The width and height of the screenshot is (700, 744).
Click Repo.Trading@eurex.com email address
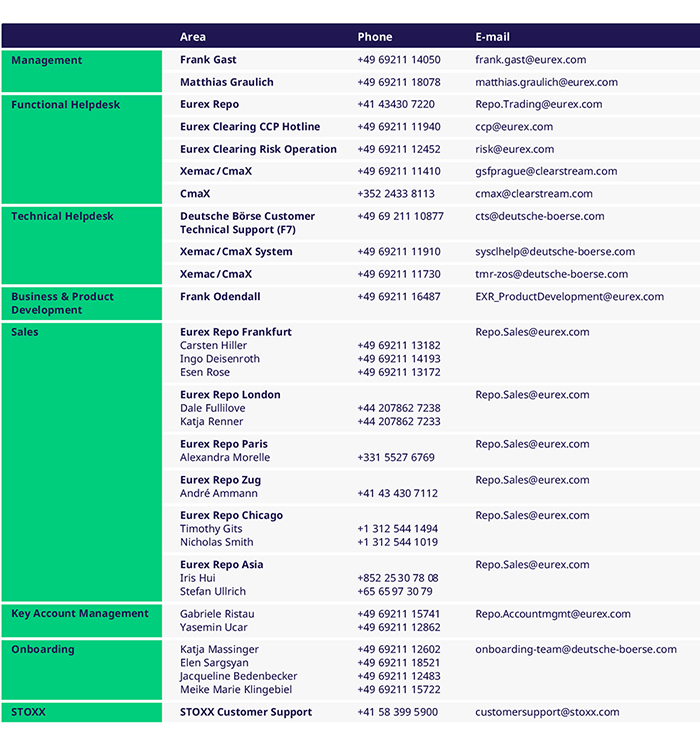[538, 104]
